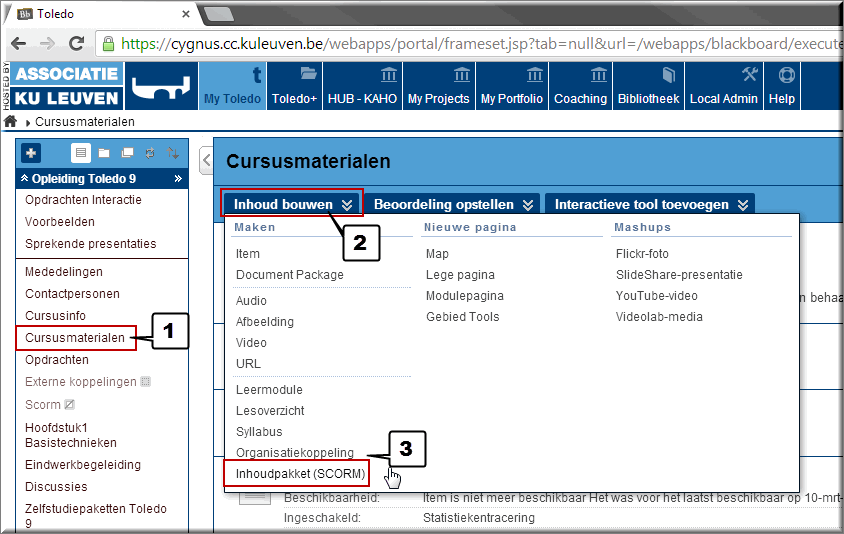The height and width of the screenshot is (534, 844).
Task: Click the detach course menu window icon
Action: [x=127, y=153]
